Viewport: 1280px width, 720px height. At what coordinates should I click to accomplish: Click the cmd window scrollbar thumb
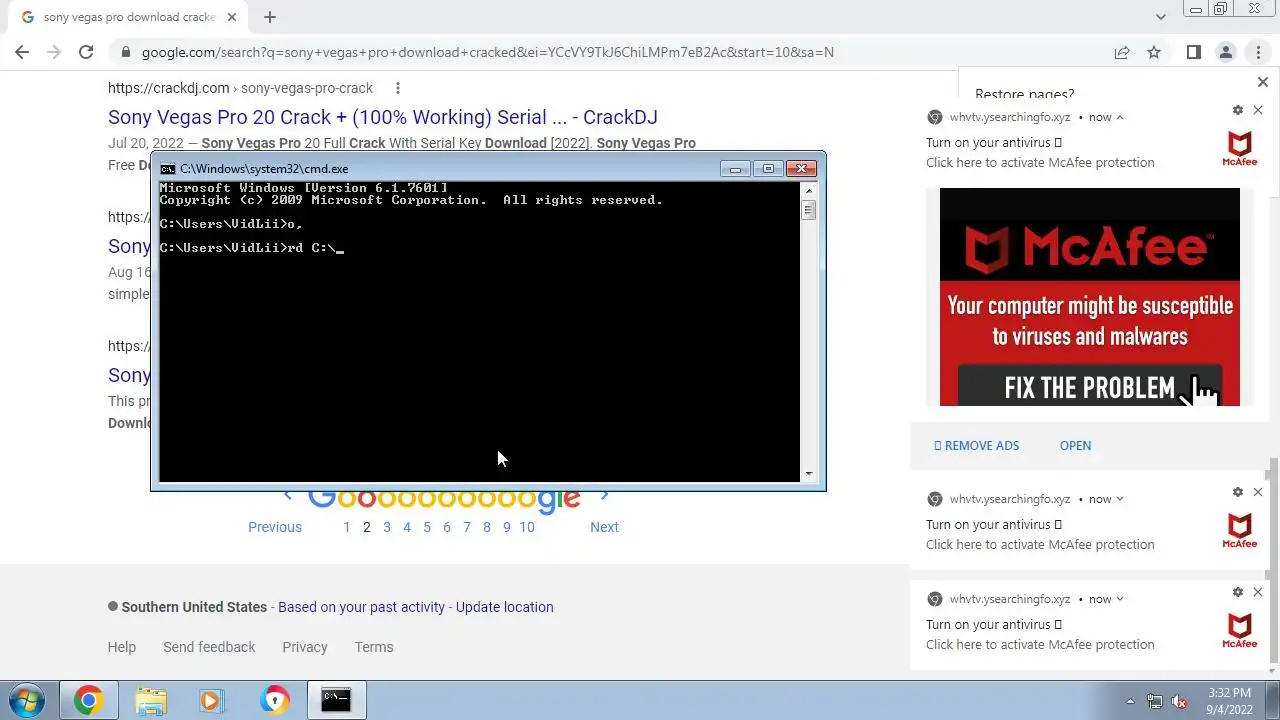click(808, 210)
